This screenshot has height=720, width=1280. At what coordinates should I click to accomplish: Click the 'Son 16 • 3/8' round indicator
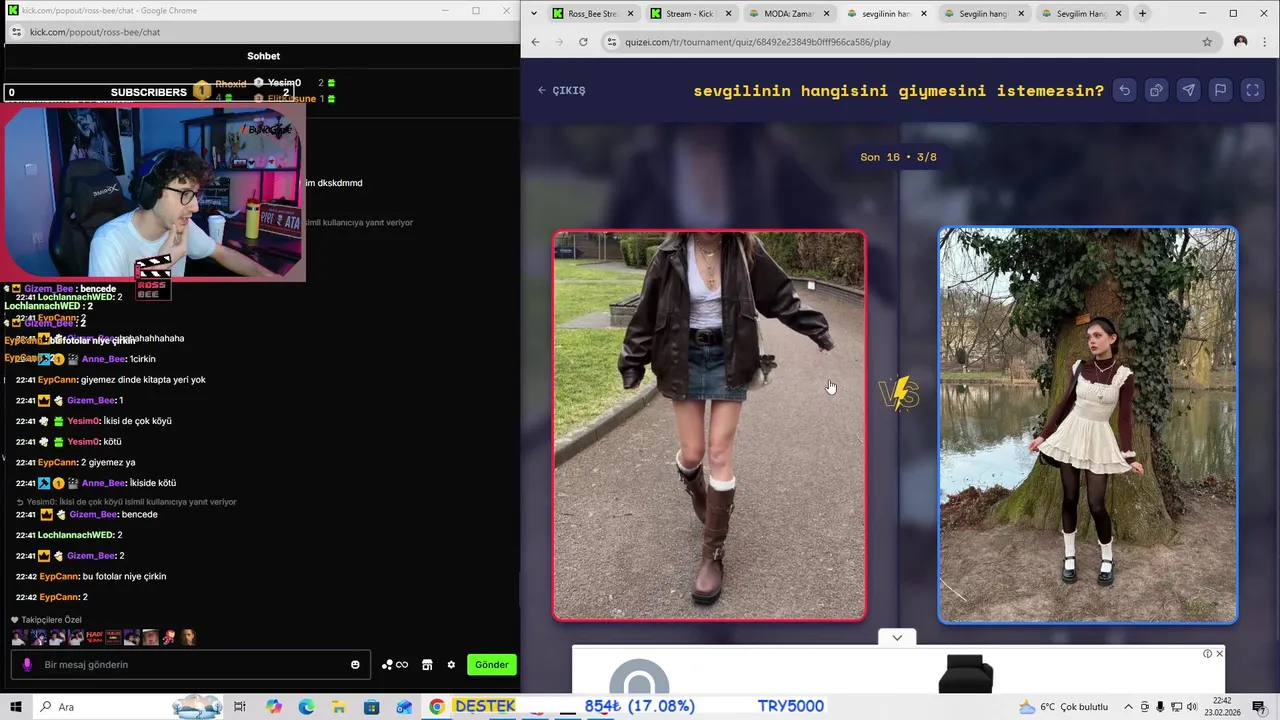pyautogui.click(x=898, y=157)
